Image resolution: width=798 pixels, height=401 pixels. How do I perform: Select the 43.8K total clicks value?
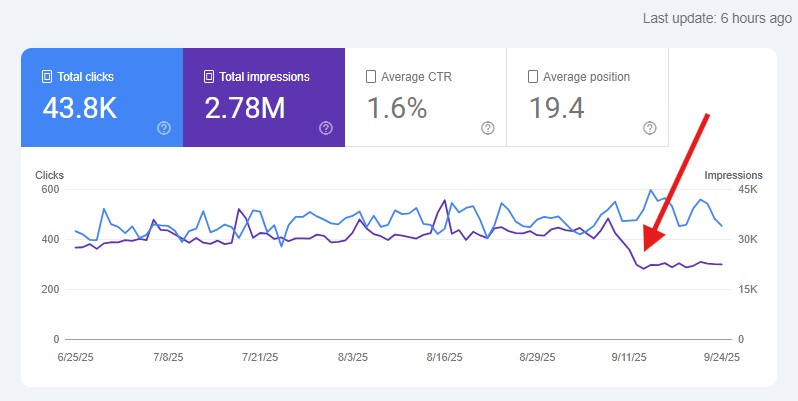click(x=80, y=108)
